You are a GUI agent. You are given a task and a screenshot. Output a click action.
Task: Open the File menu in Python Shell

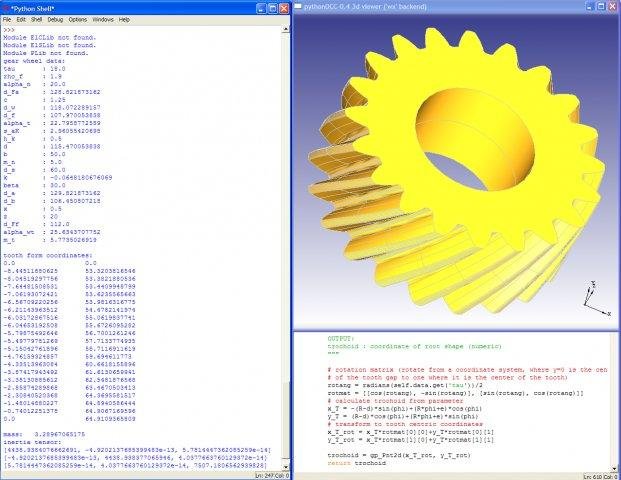click(7, 19)
